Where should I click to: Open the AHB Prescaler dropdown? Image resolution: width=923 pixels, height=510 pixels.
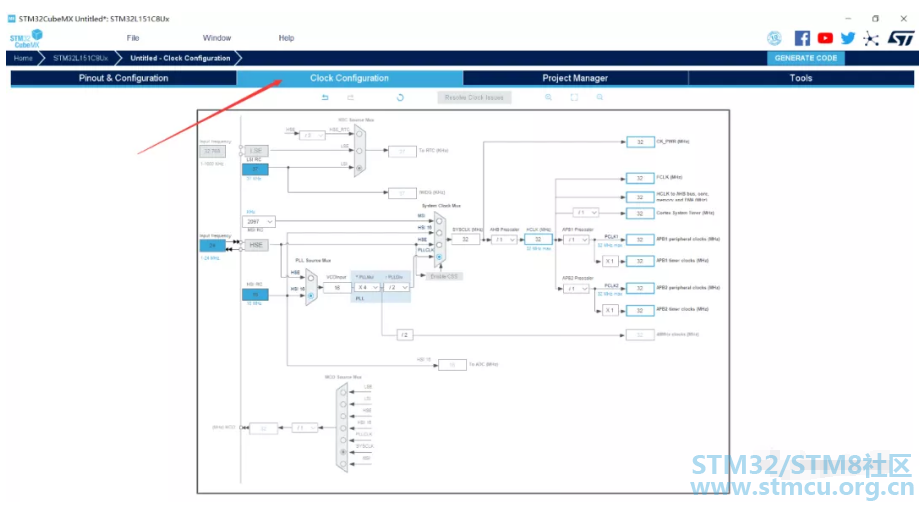coord(504,240)
